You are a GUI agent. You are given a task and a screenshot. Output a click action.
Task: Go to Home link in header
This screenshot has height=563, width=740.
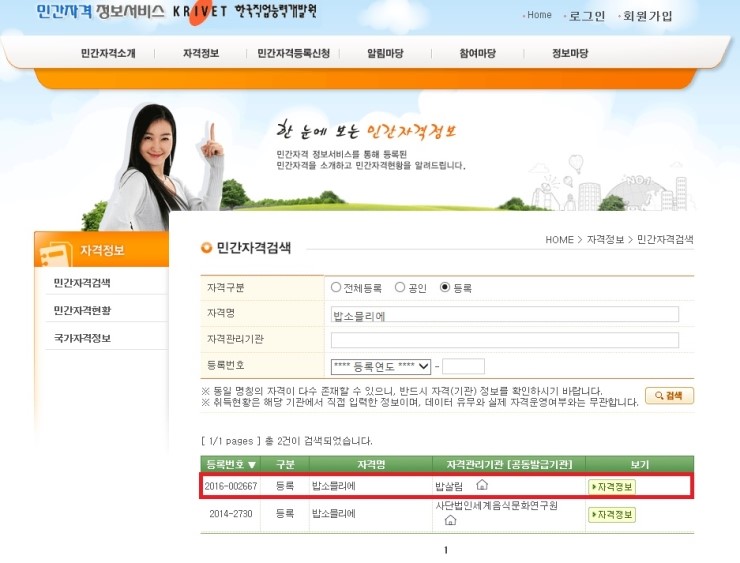tap(539, 15)
